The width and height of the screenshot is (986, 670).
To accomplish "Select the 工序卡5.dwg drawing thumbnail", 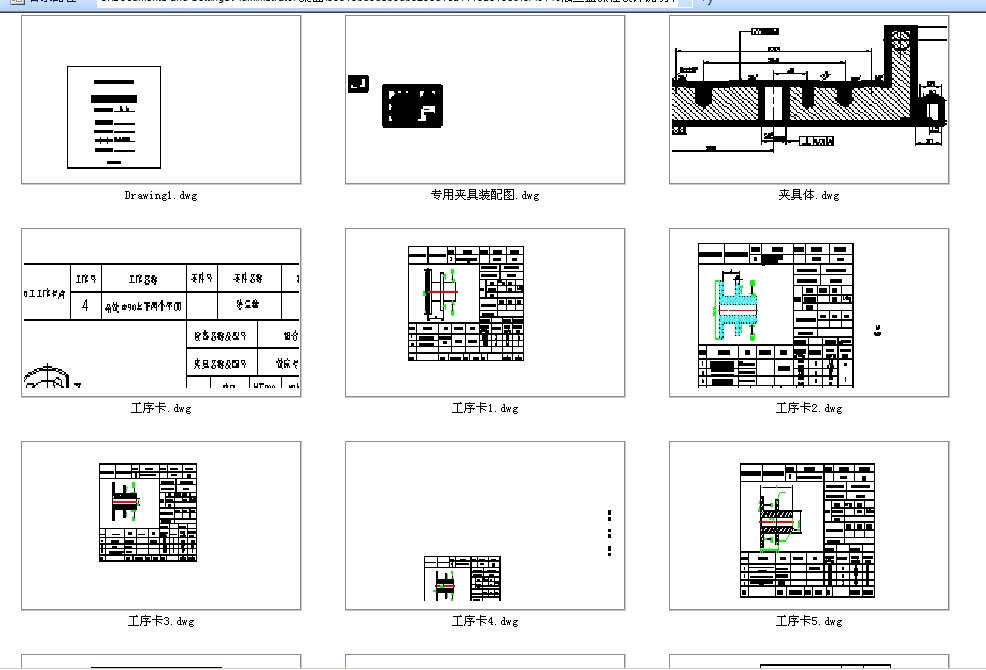I will 808,524.
